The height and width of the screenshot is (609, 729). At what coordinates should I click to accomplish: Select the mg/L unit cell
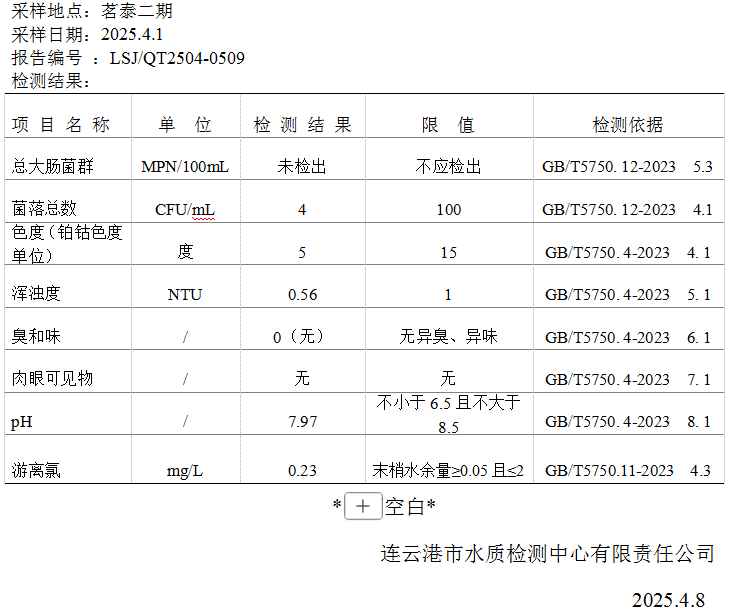pyautogui.click(x=184, y=470)
